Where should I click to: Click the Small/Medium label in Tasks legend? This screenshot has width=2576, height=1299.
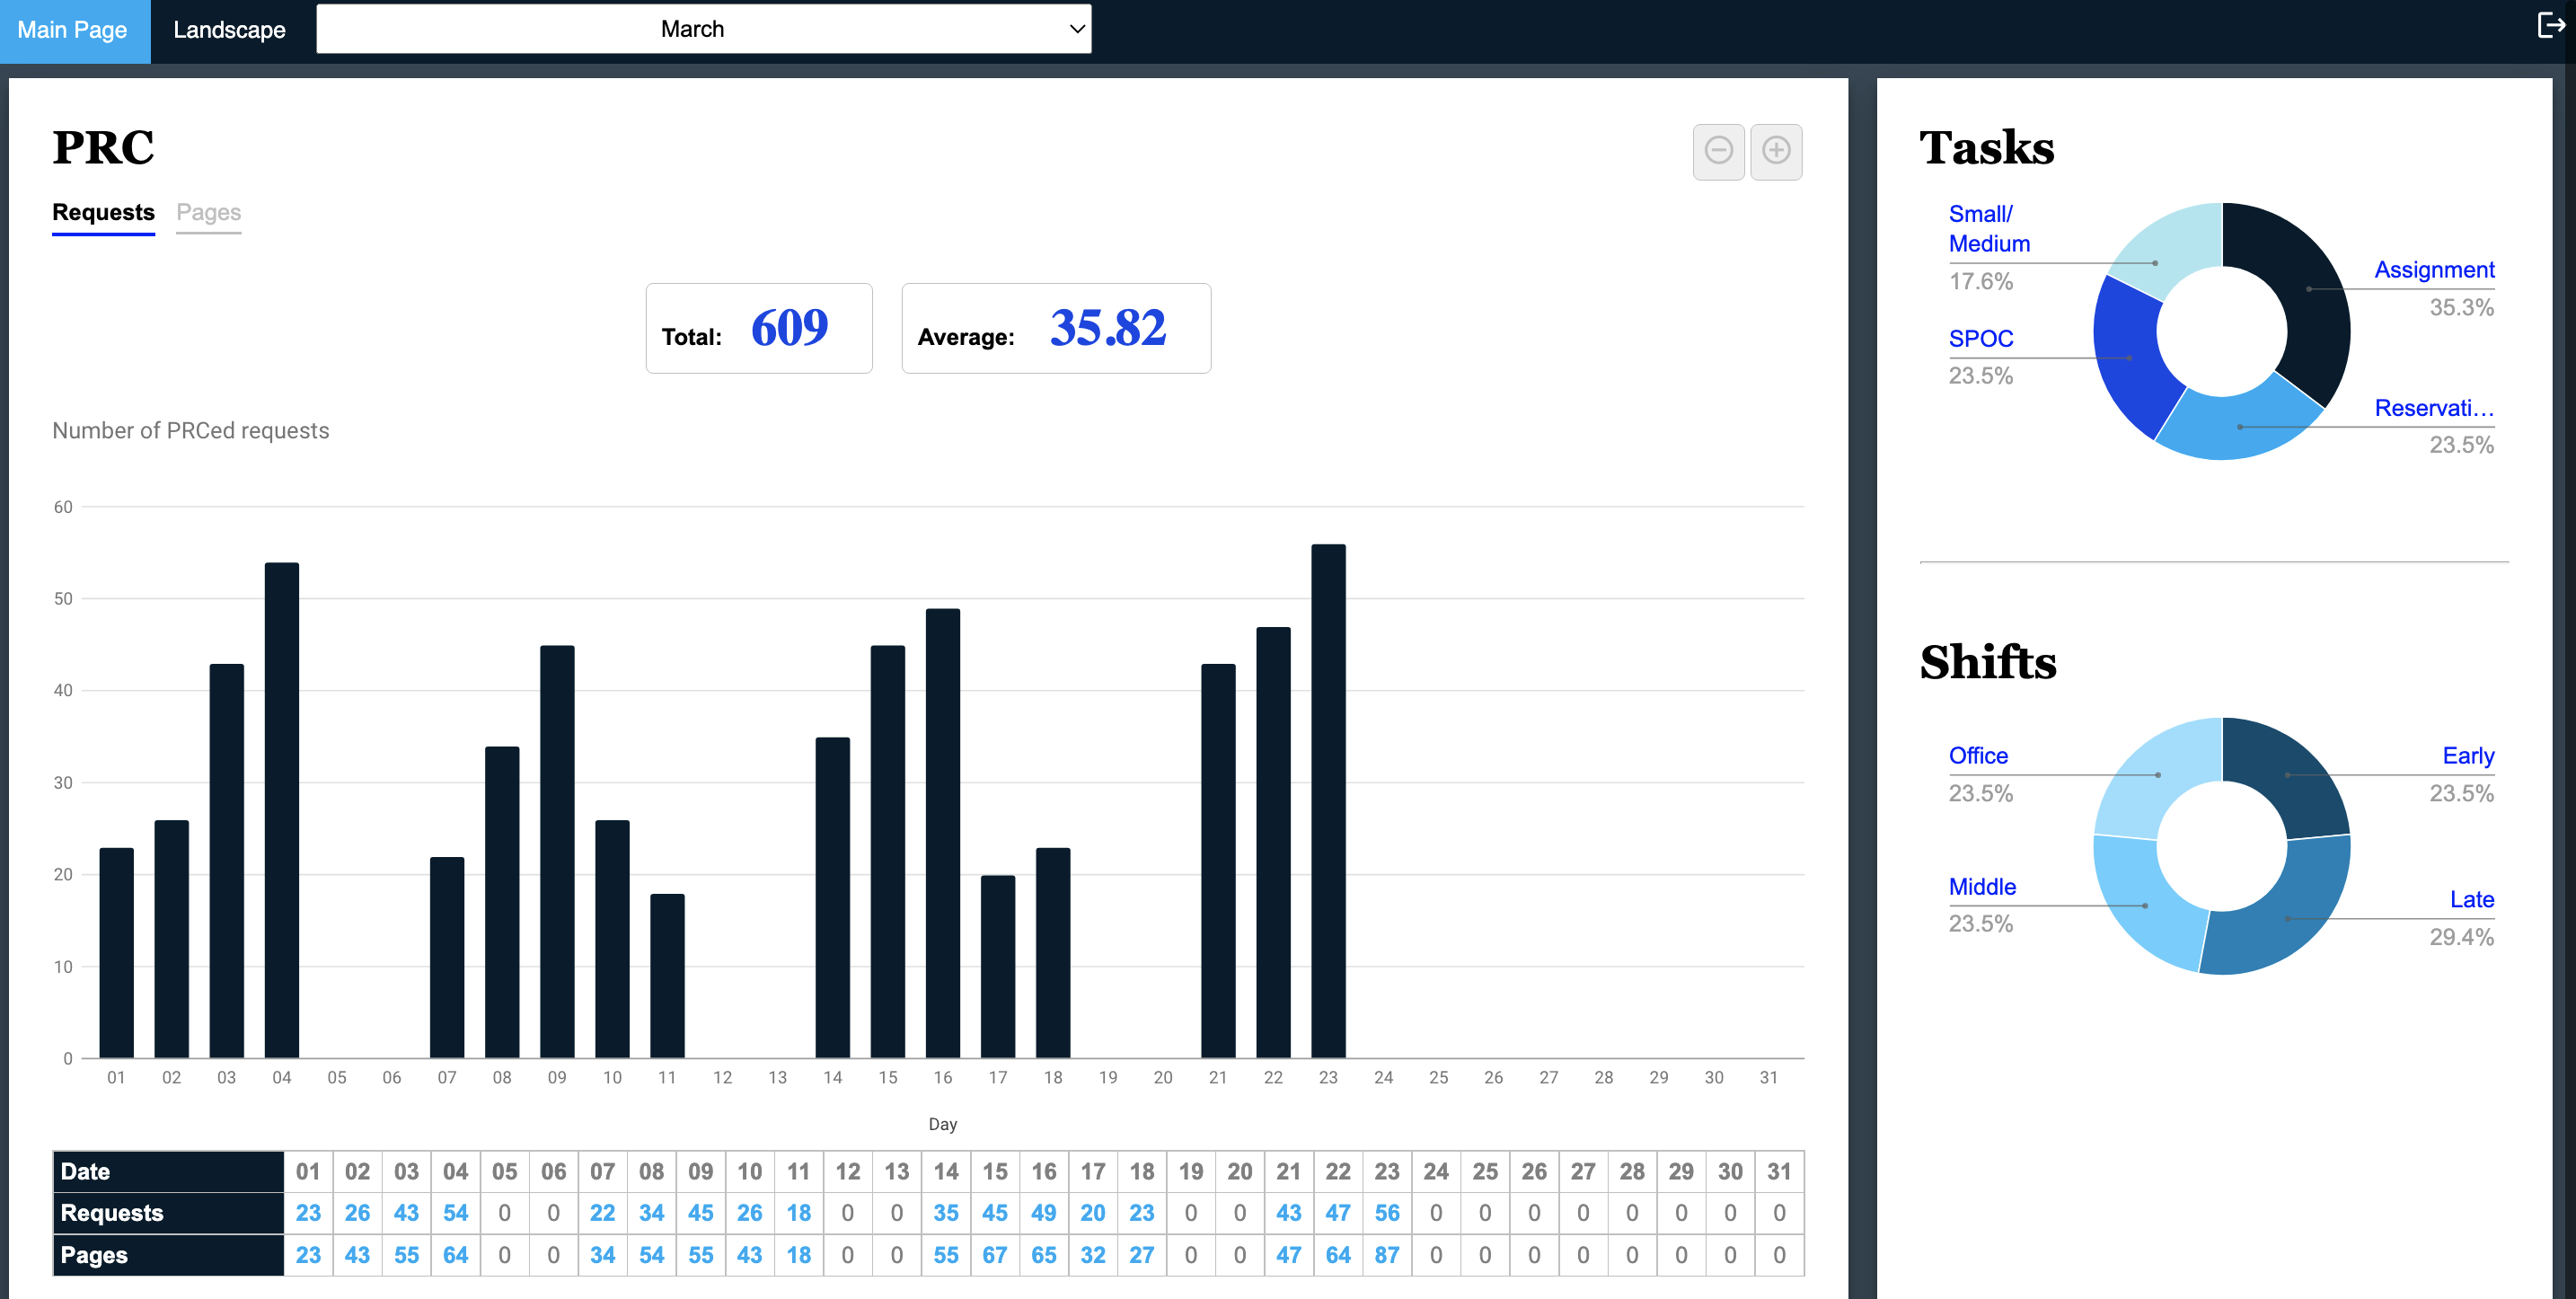coord(1989,228)
